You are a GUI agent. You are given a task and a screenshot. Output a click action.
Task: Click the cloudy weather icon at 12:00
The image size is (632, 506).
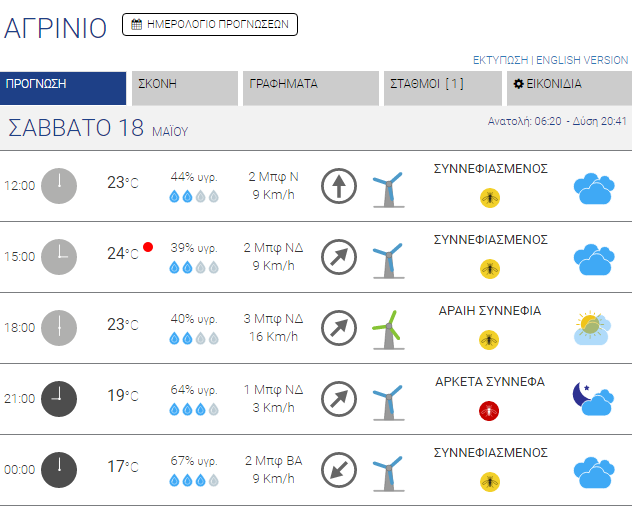pyautogui.click(x=593, y=187)
